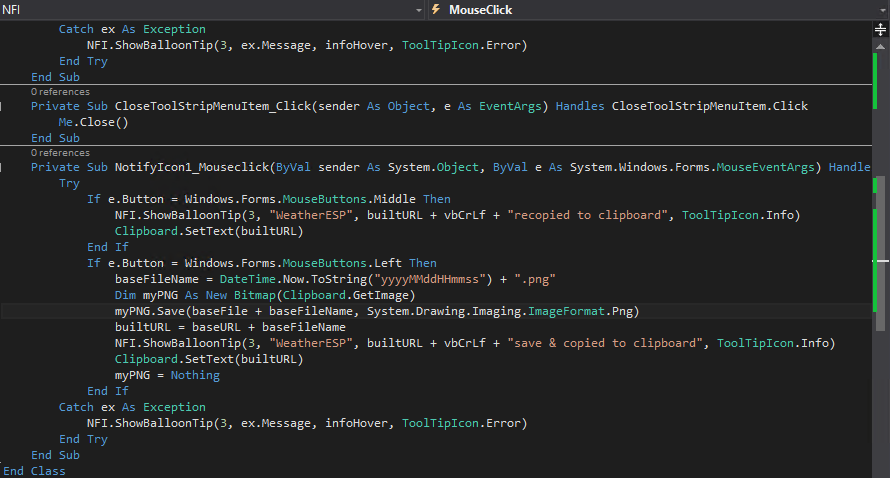Click 'ToolTipIcon.Info' on the save & copied line
Image resolution: width=890 pixels, height=478 pixels.
(773, 343)
